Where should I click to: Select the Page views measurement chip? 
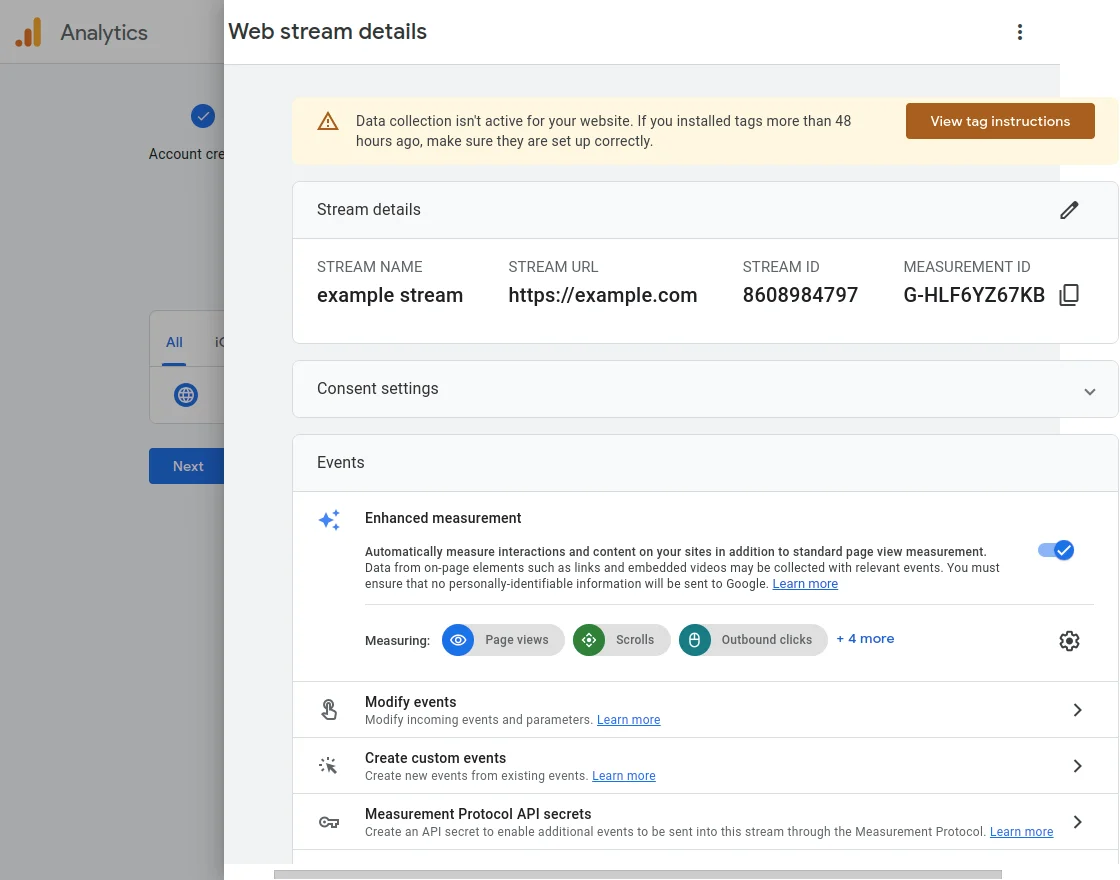pos(503,640)
